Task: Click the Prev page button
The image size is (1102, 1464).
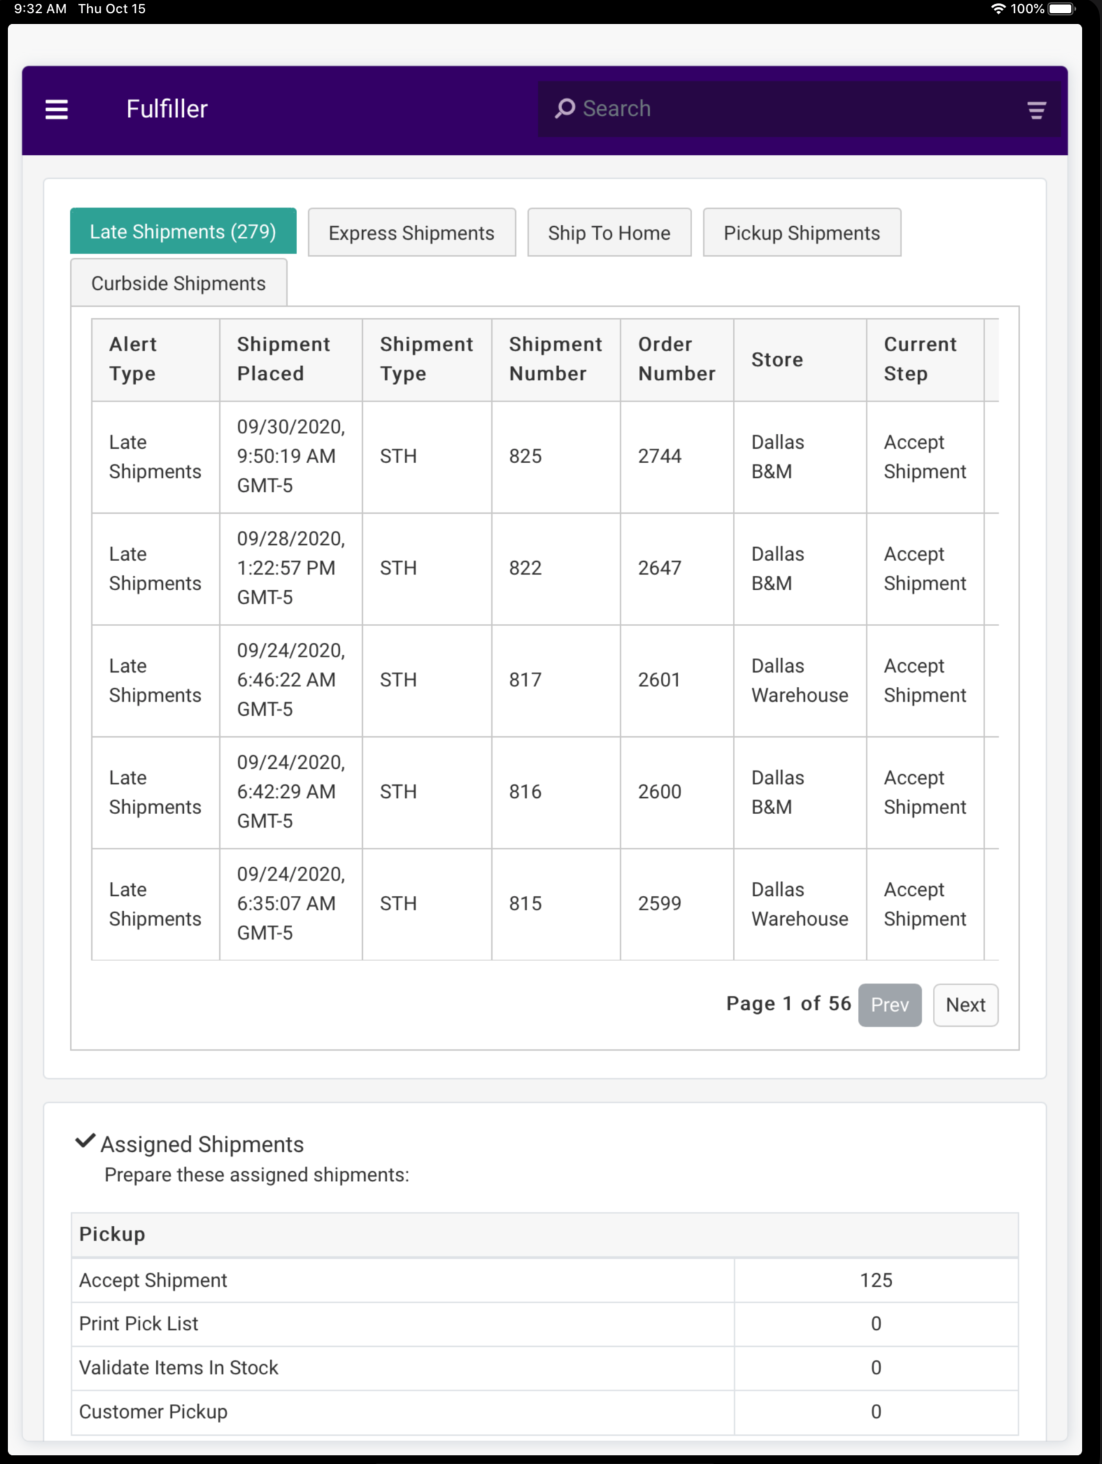Action: click(x=890, y=1005)
